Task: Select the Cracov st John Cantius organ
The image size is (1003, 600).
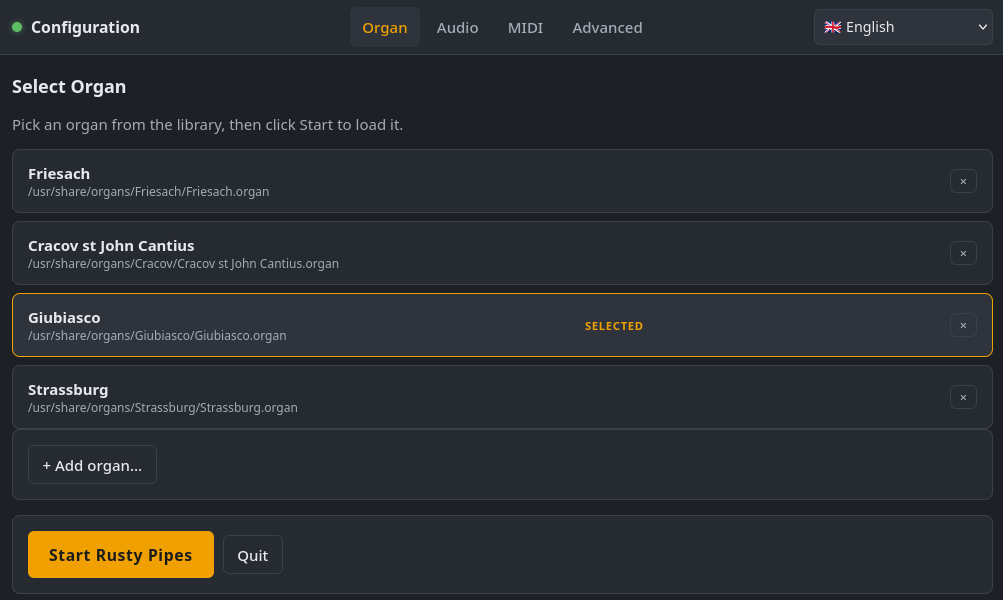Action: point(502,253)
